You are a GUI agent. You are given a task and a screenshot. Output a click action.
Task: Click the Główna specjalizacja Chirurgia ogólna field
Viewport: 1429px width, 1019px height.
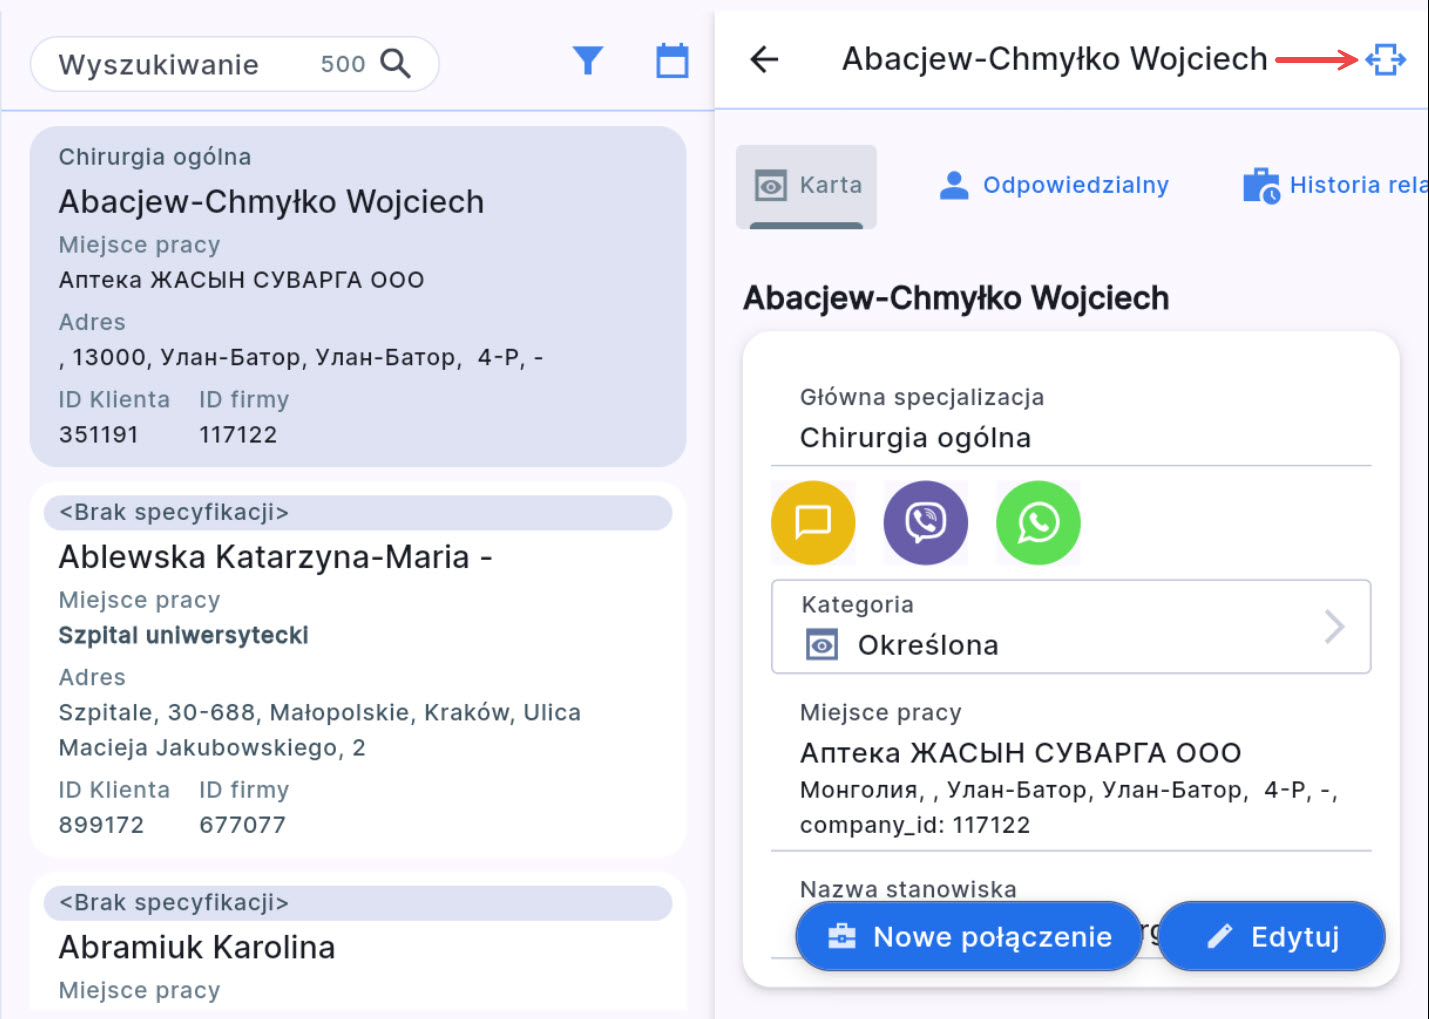tap(1070, 420)
